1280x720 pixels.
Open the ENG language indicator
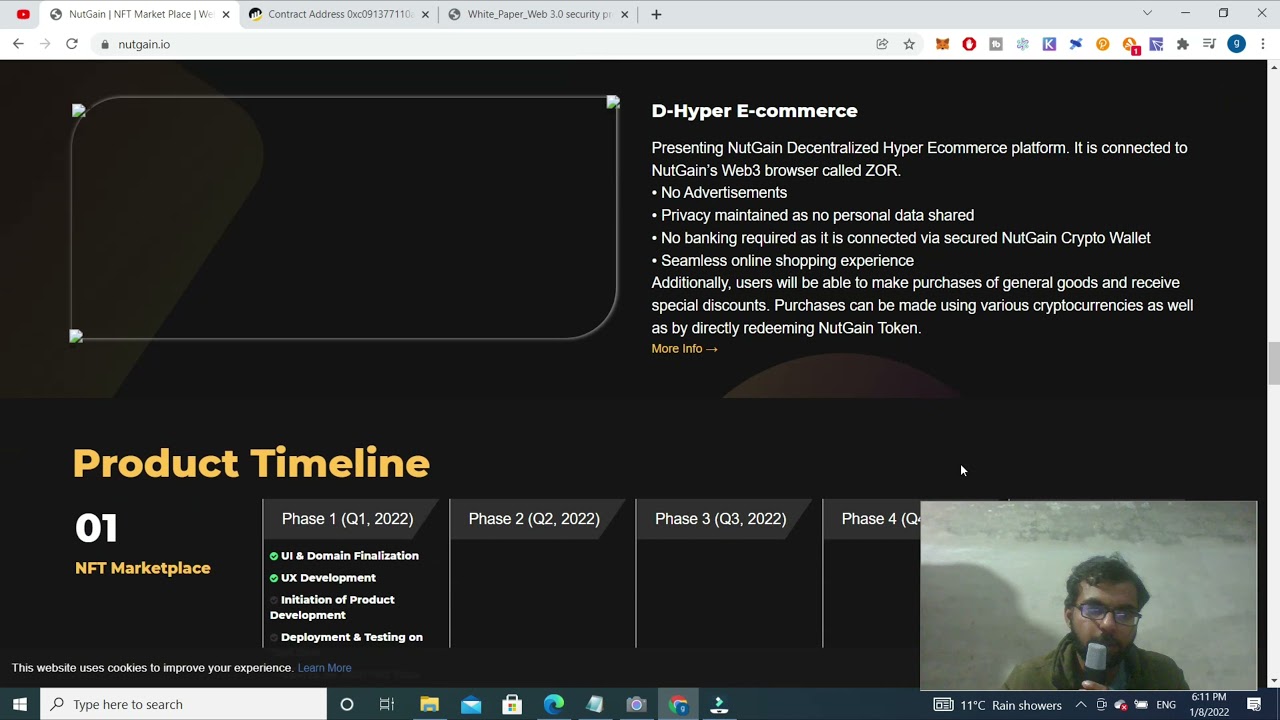pyautogui.click(x=1166, y=705)
